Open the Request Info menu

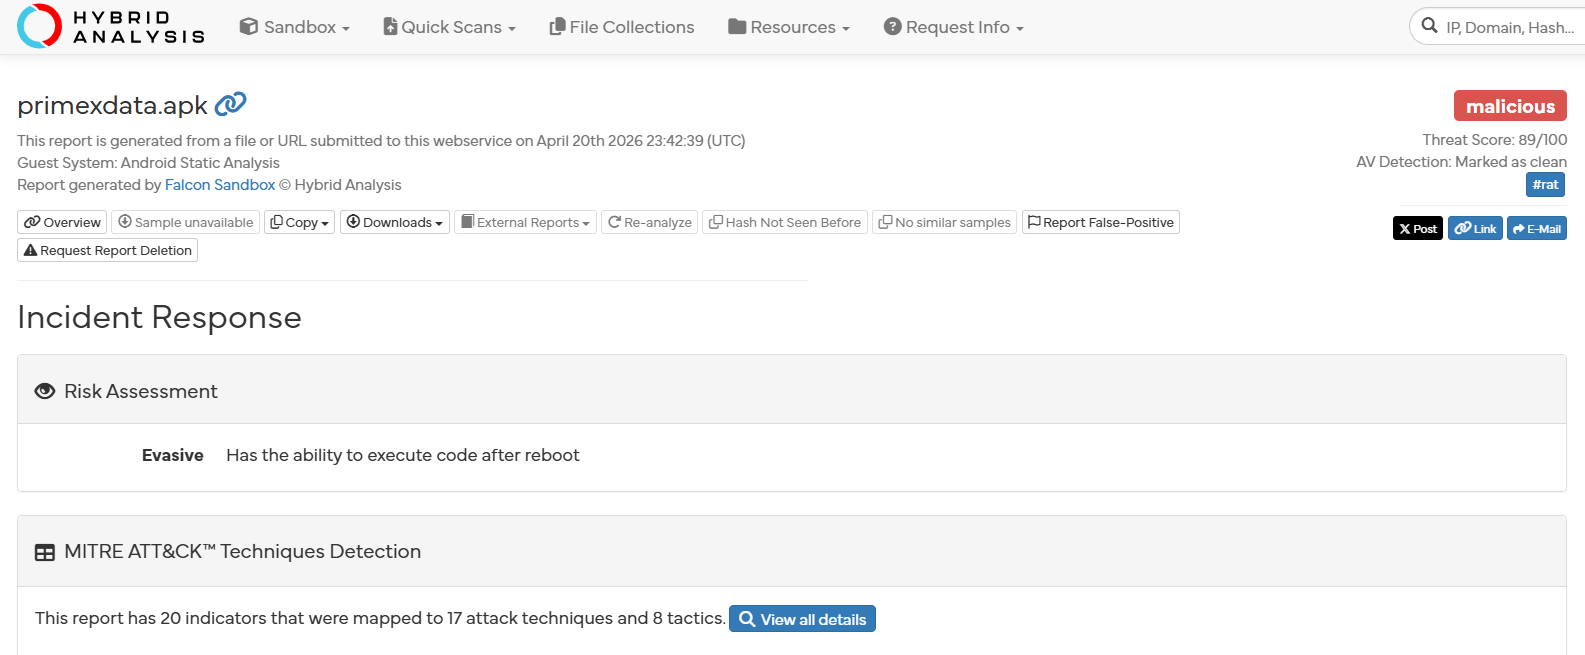pos(954,27)
